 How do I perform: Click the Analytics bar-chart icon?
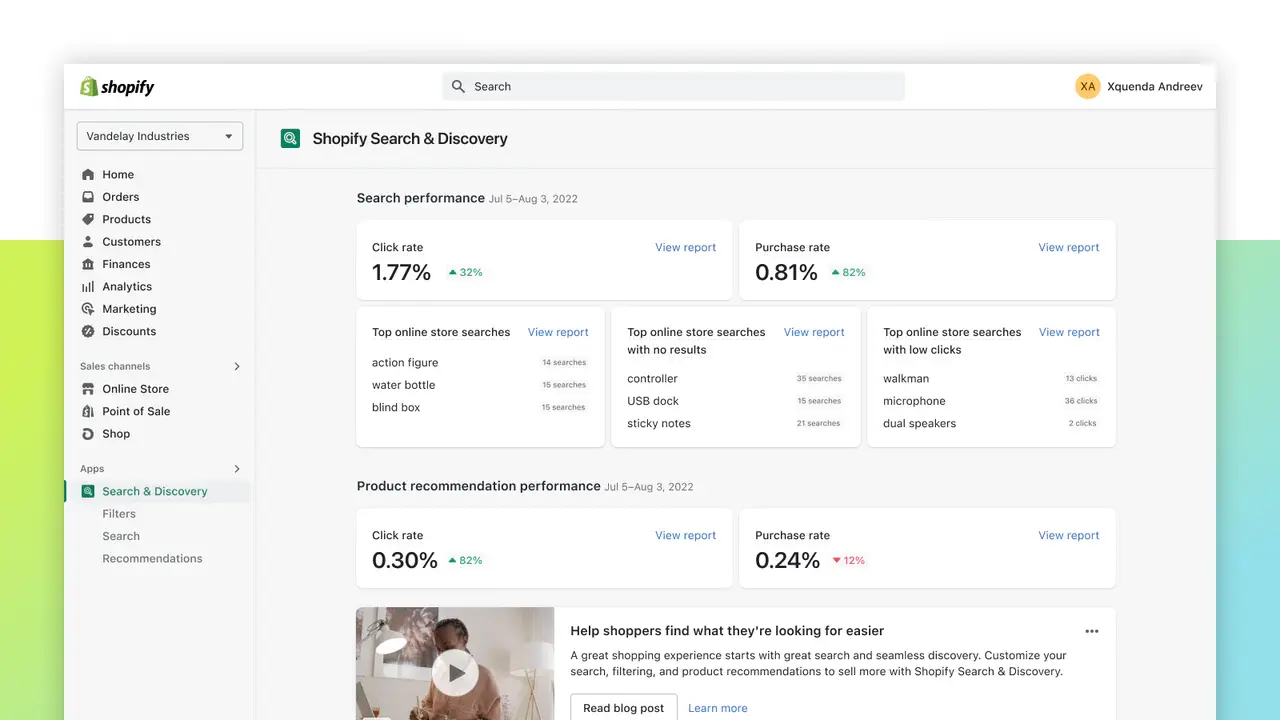(90, 286)
